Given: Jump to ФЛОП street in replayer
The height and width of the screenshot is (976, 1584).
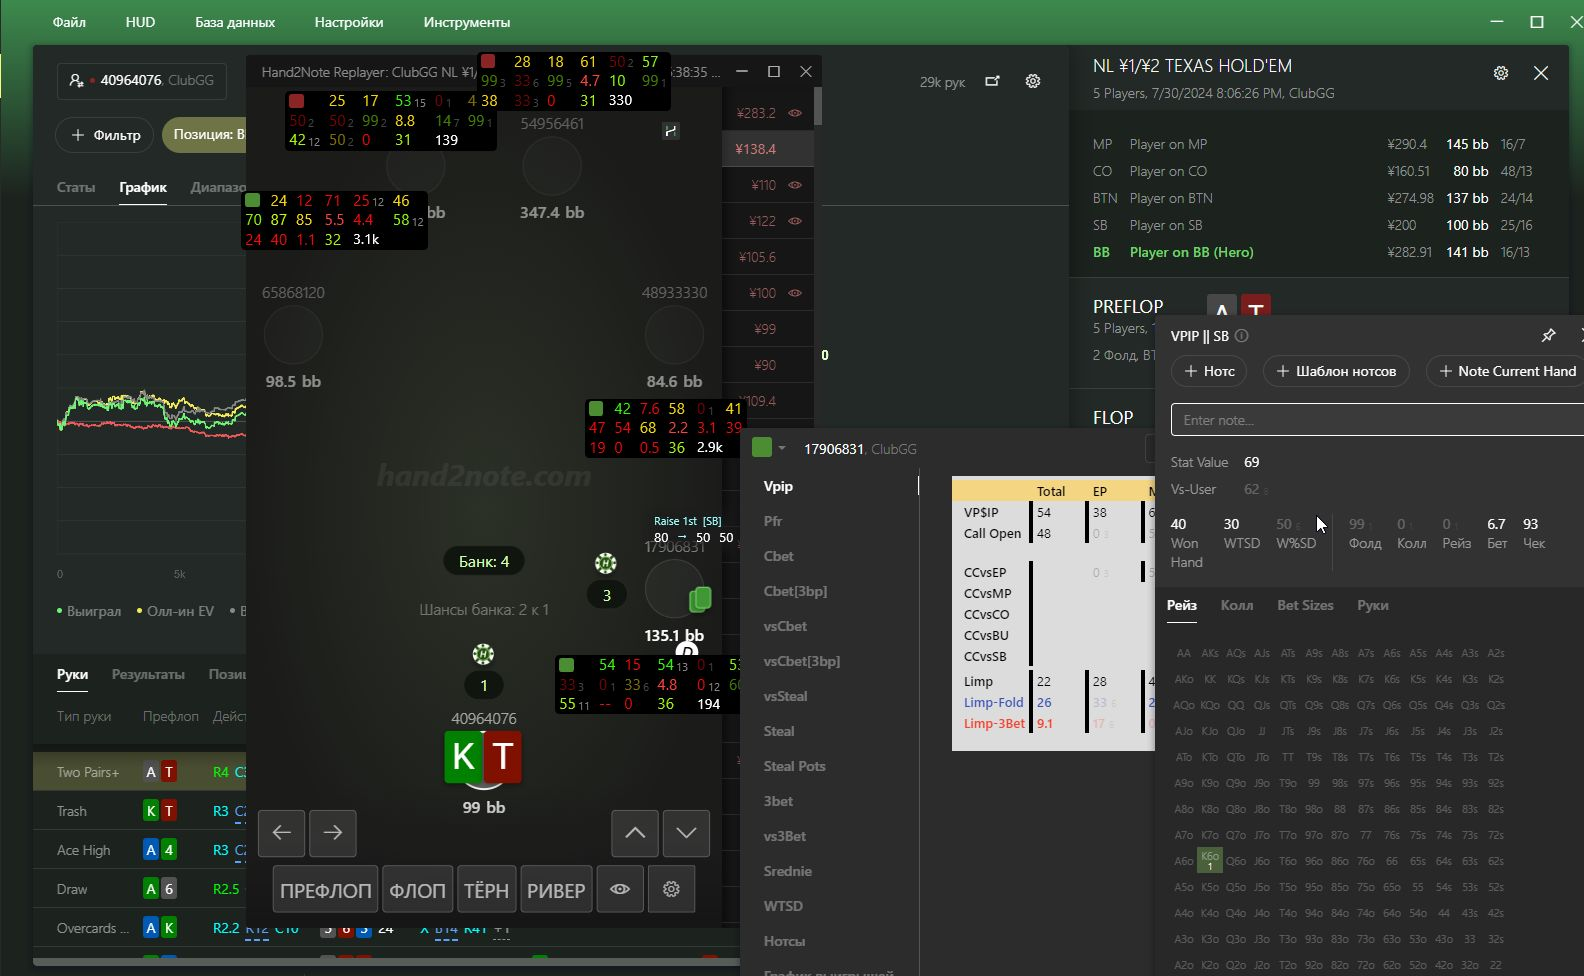Looking at the screenshot, I should [418, 890].
